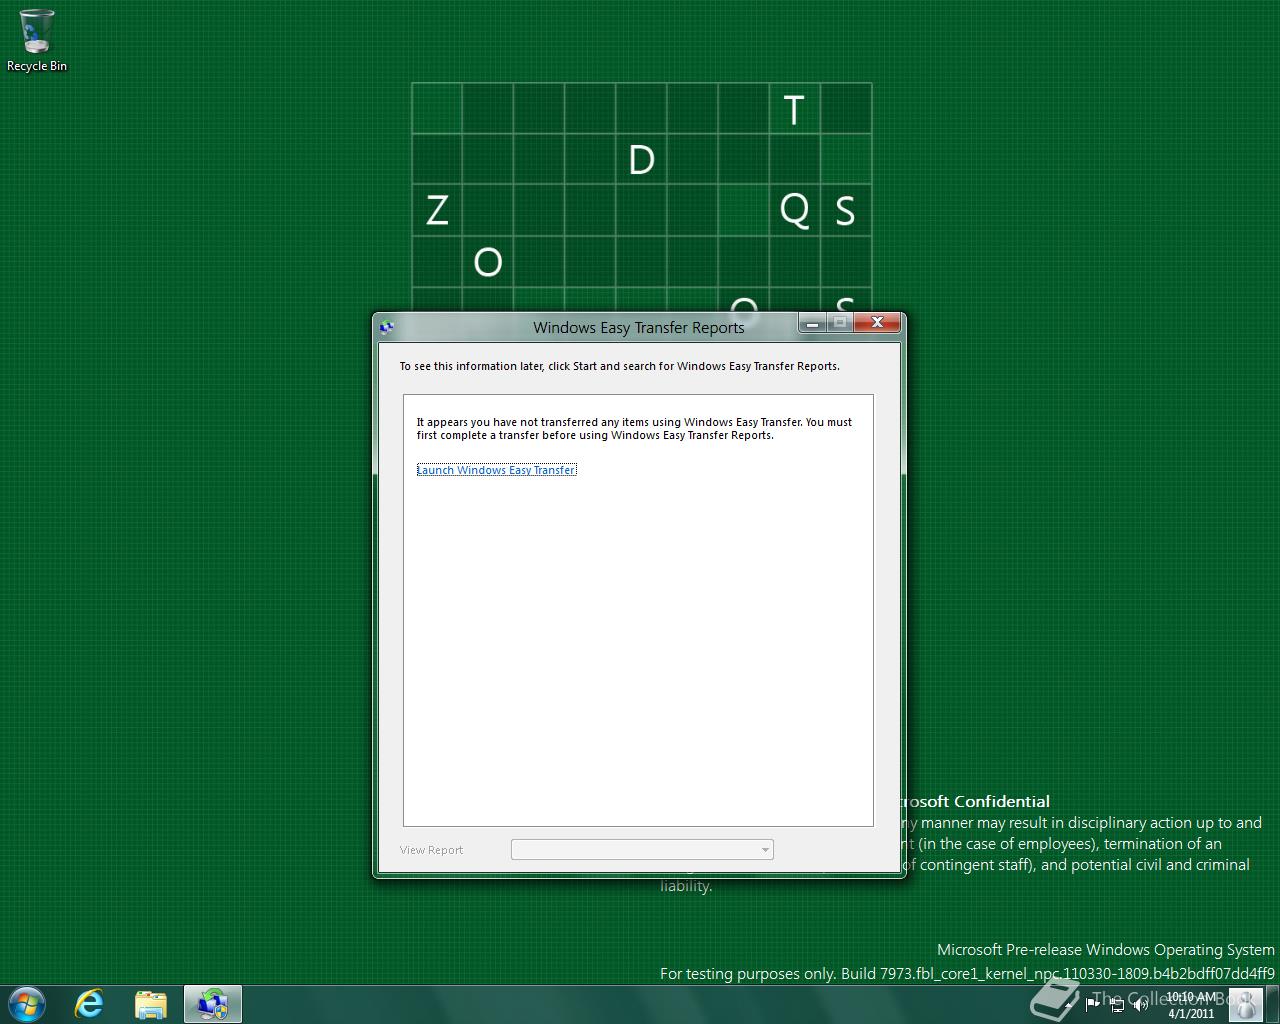Click the Show desktop strip on taskbar
Screen dimensions: 1280x1024
(1272, 1004)
